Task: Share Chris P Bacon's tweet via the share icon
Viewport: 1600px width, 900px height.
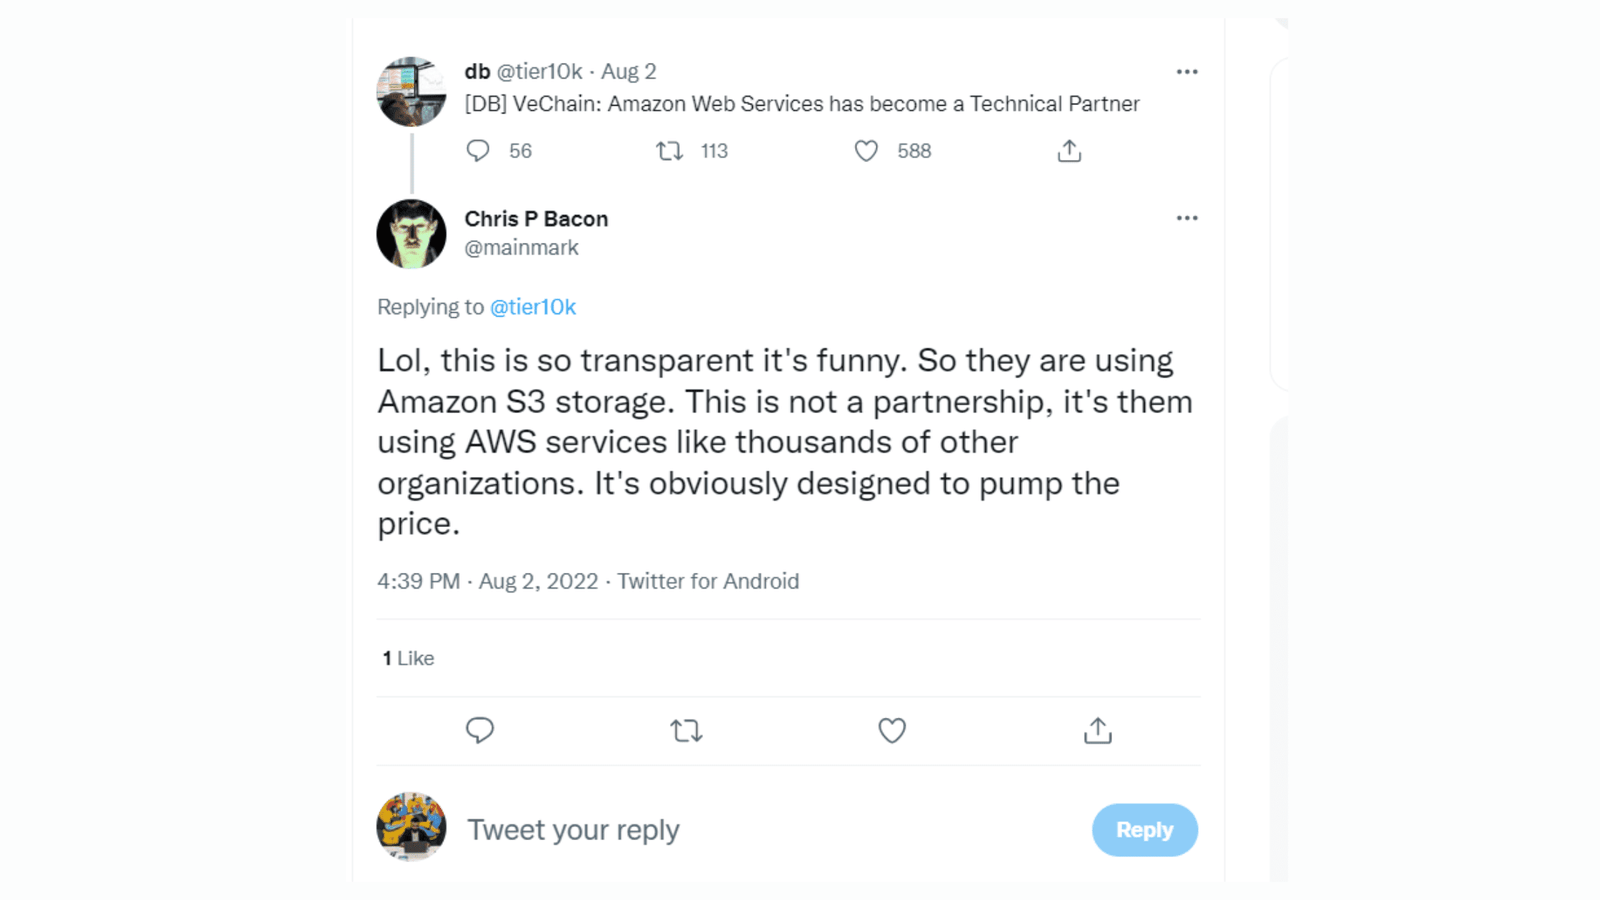Action: 1097,730
